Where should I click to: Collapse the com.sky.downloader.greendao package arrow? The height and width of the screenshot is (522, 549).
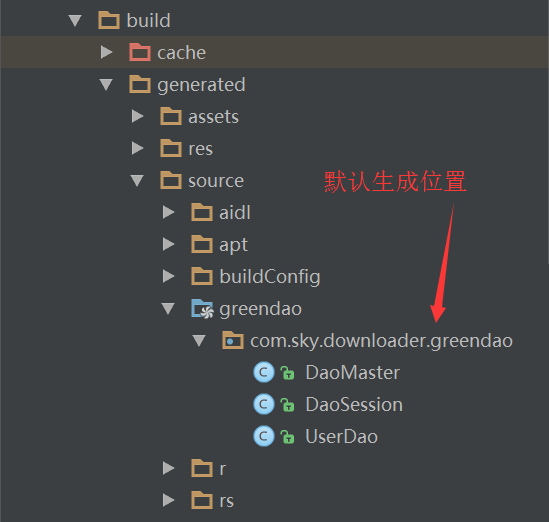pyautogui.click(x=199, y=341)
